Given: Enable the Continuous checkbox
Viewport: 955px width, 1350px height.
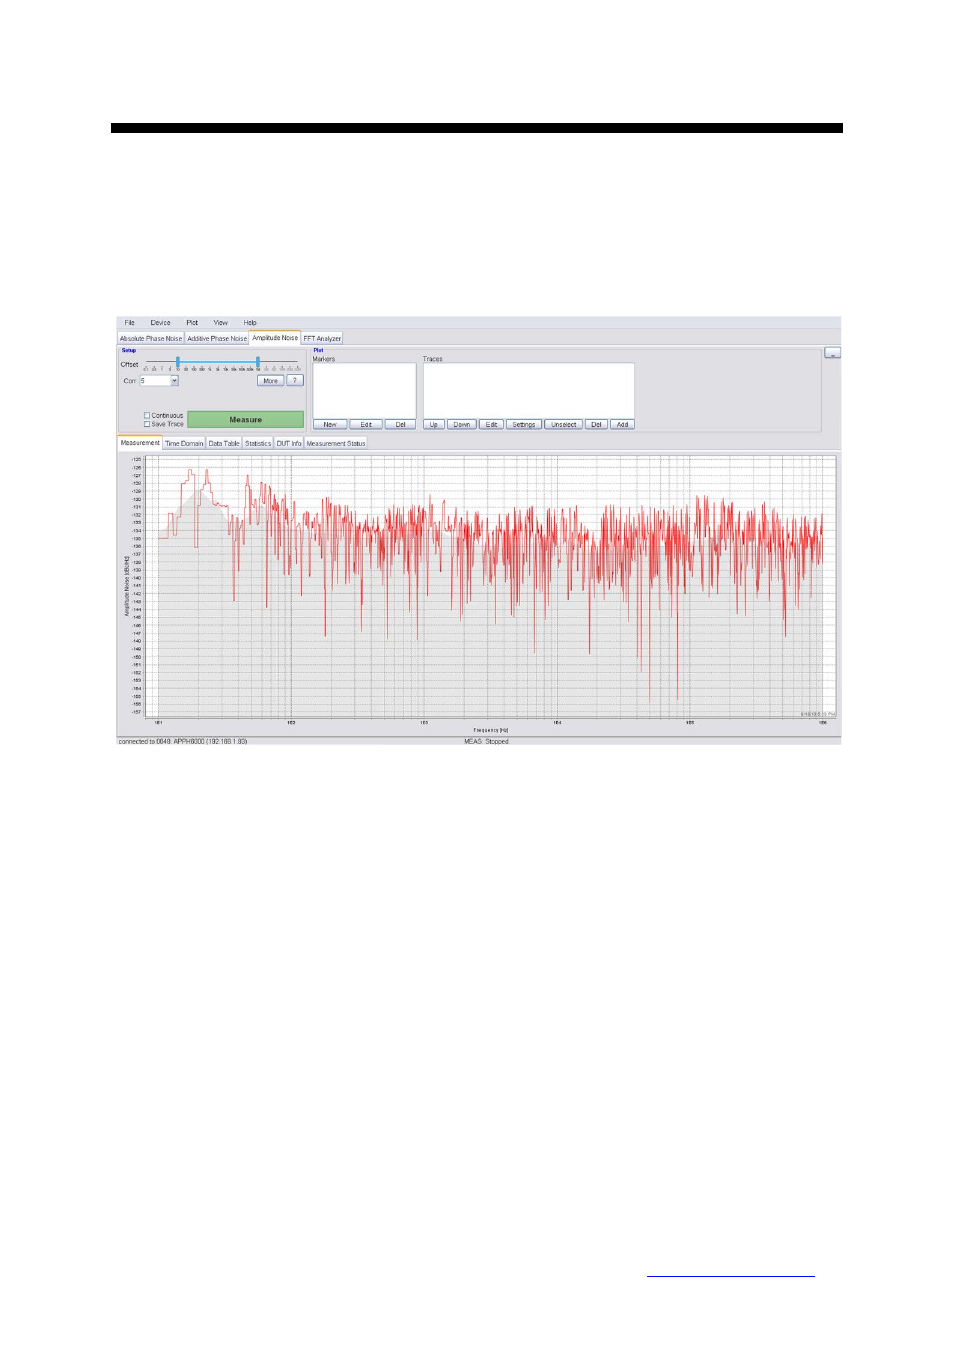Looking at the screenshot, I should pyautogui.click(x=147, y=415).
